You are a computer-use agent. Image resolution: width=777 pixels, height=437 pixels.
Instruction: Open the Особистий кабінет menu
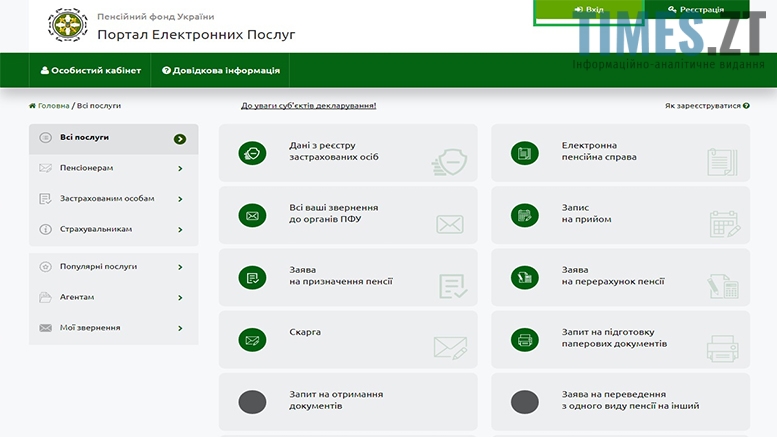click(x=89, y=71)
